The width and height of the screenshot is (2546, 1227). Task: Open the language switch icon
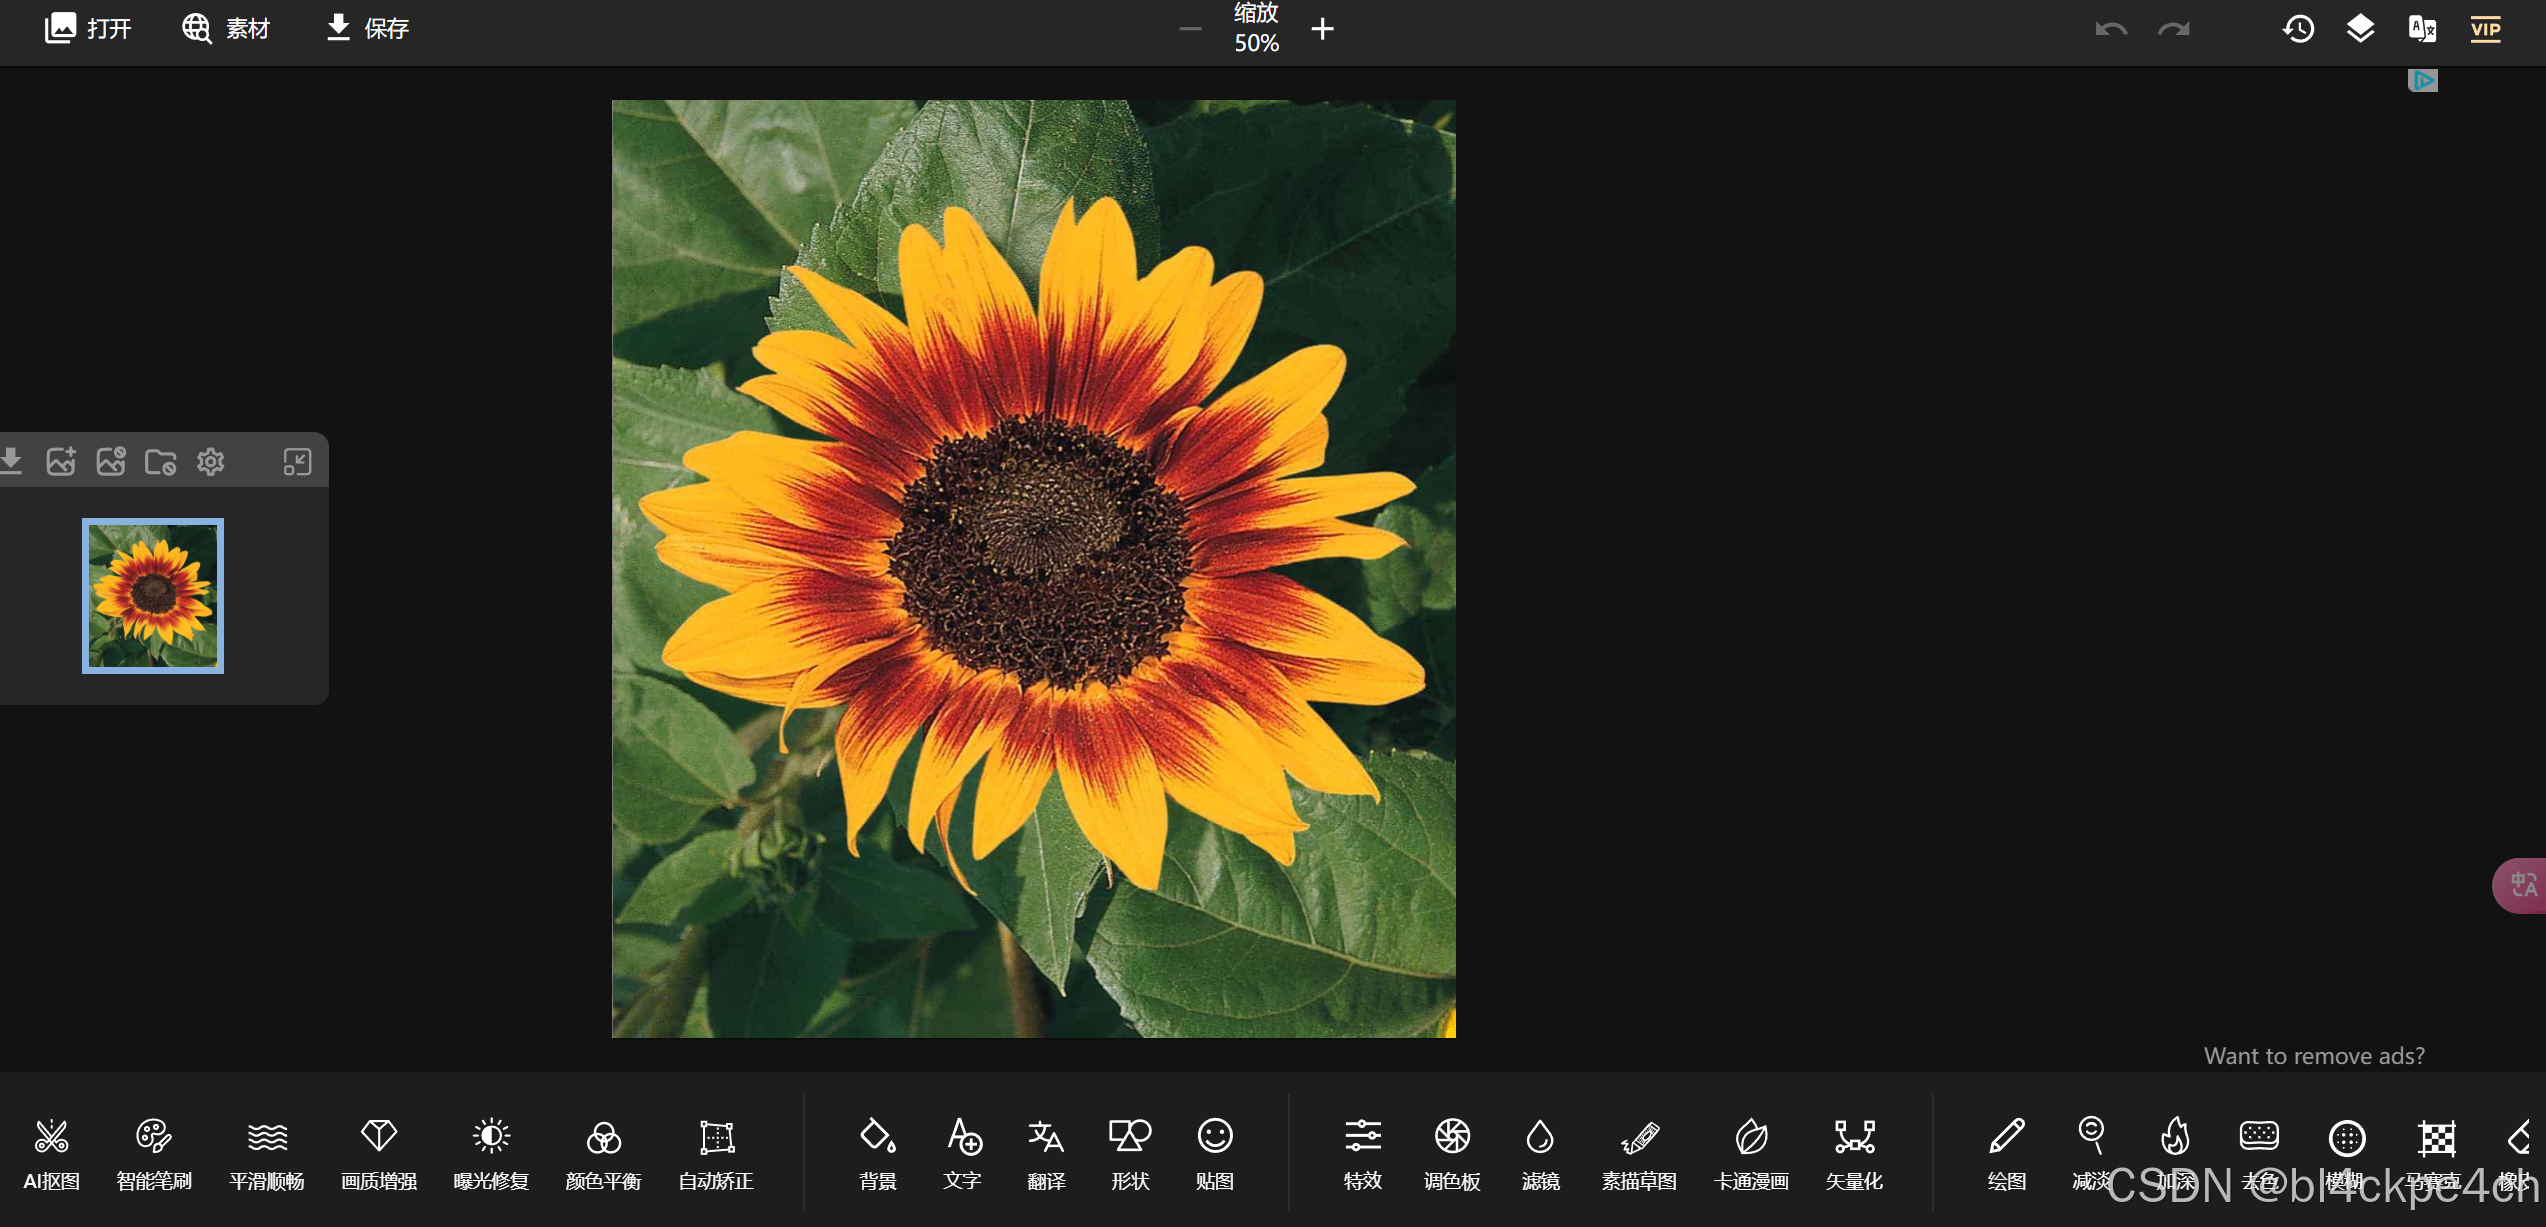point(2422,28)
